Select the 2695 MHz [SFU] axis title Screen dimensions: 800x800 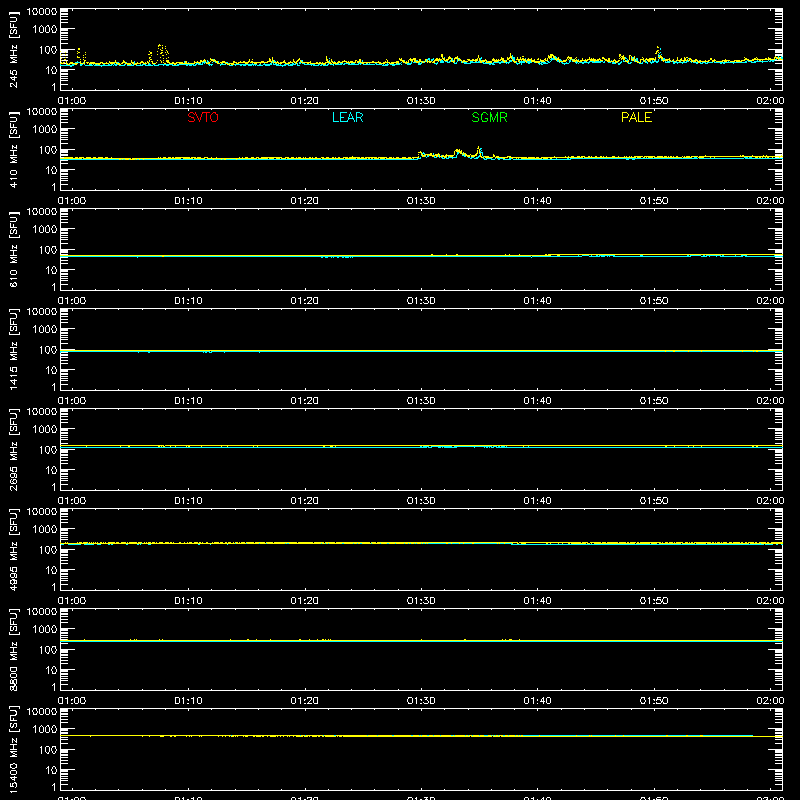[x=14, y=449]
